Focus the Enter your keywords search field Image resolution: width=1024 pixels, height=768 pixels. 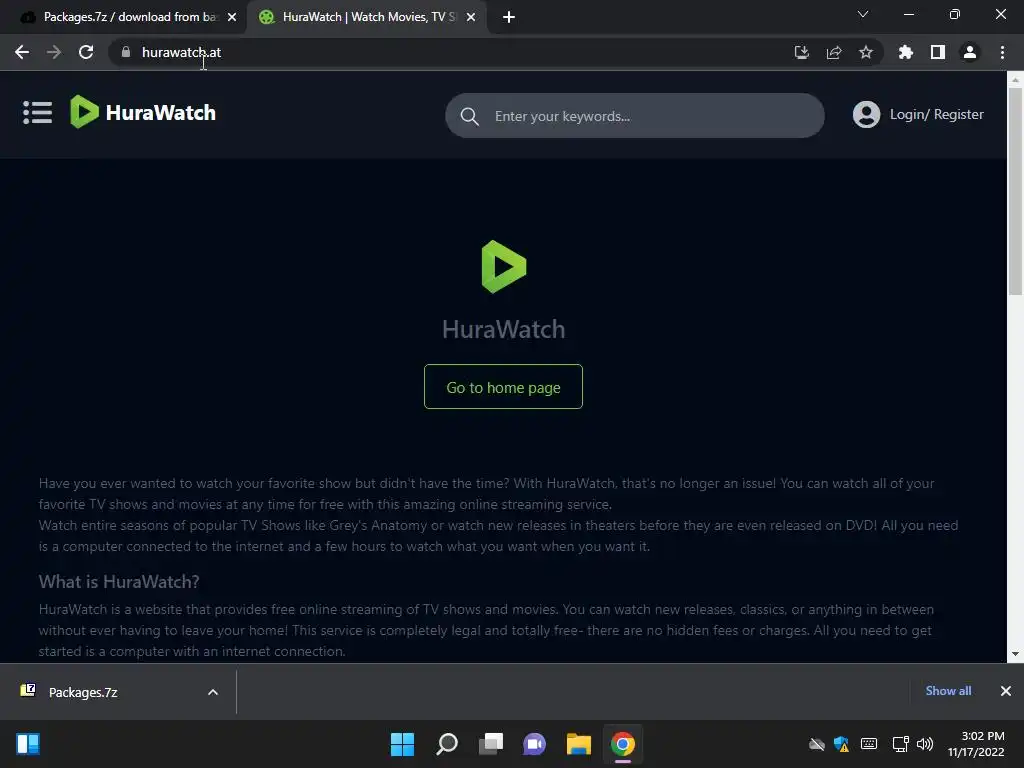(x=635, y=116)
